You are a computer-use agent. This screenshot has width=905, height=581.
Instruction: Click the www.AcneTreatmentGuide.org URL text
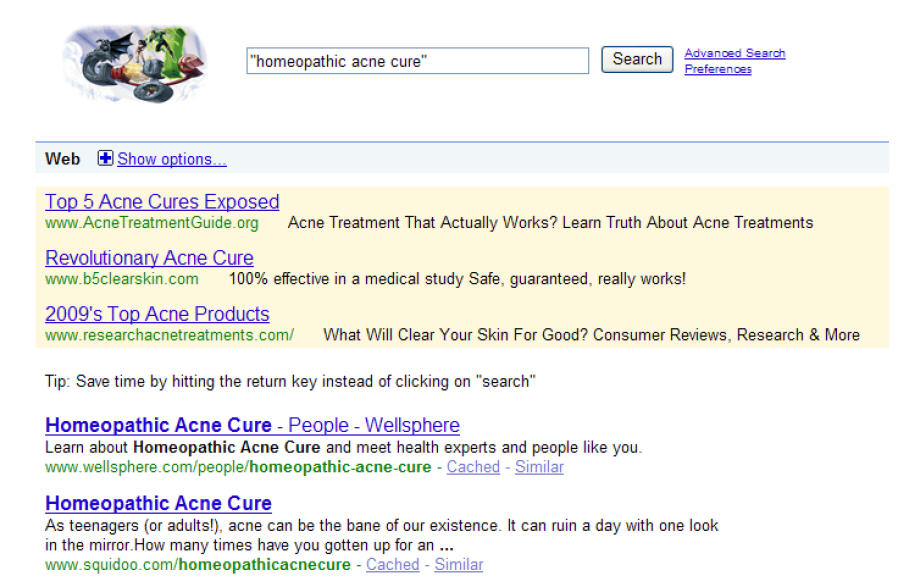(152, 223)
